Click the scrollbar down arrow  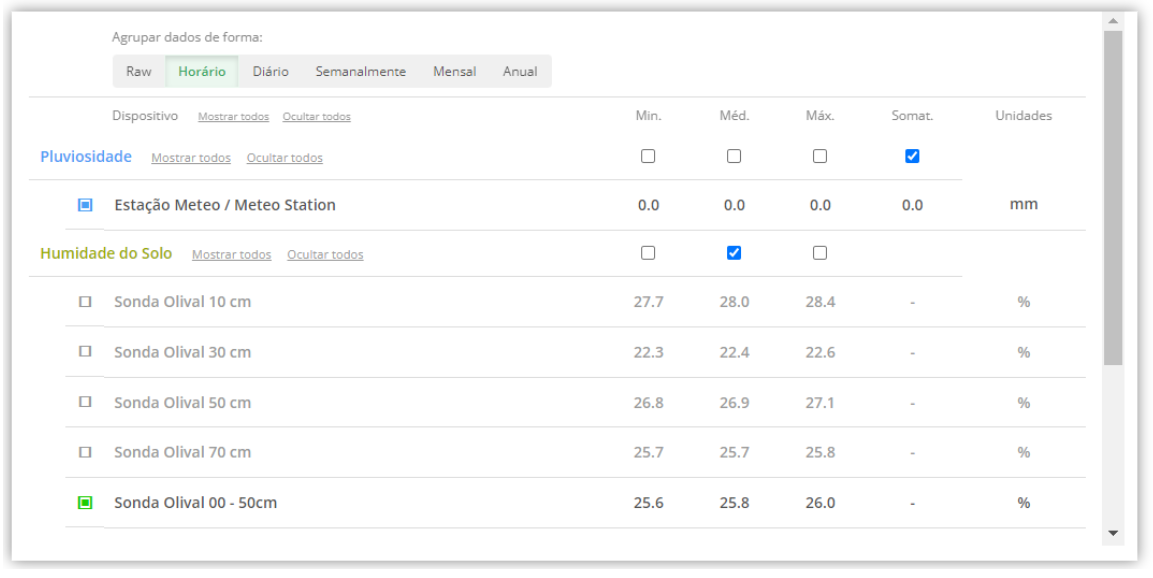point(1113,533)
